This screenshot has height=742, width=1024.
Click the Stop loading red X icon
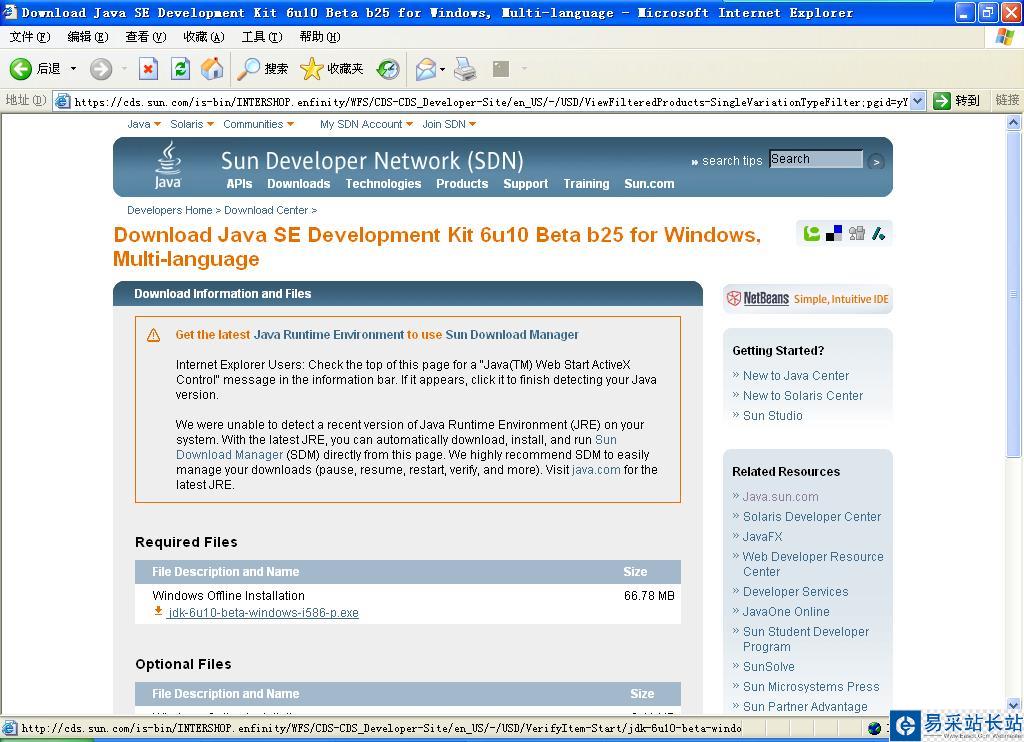coord(148,69)
